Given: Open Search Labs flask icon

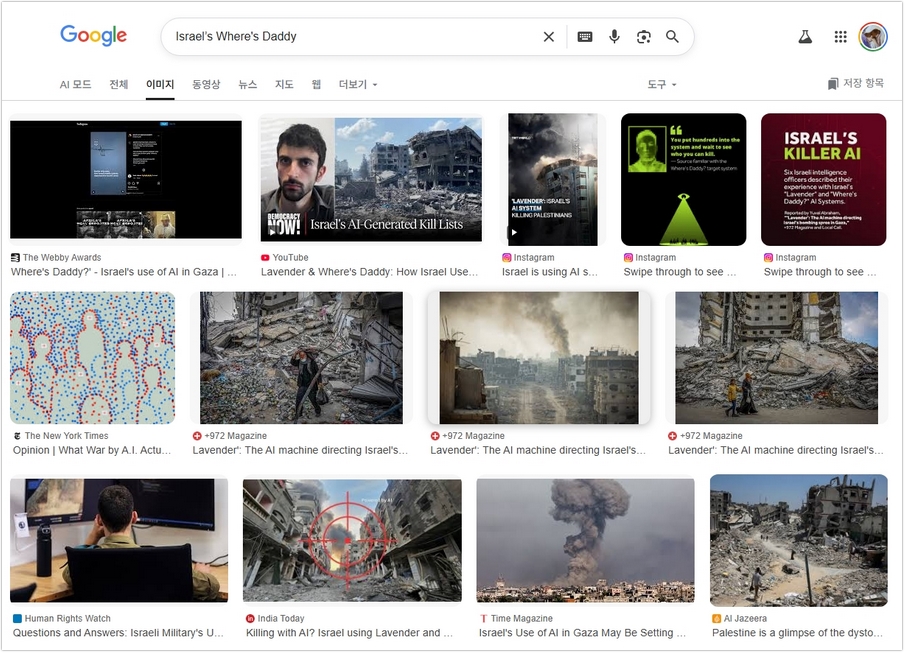Looking at the screenshot, I should tap(804, 37).
